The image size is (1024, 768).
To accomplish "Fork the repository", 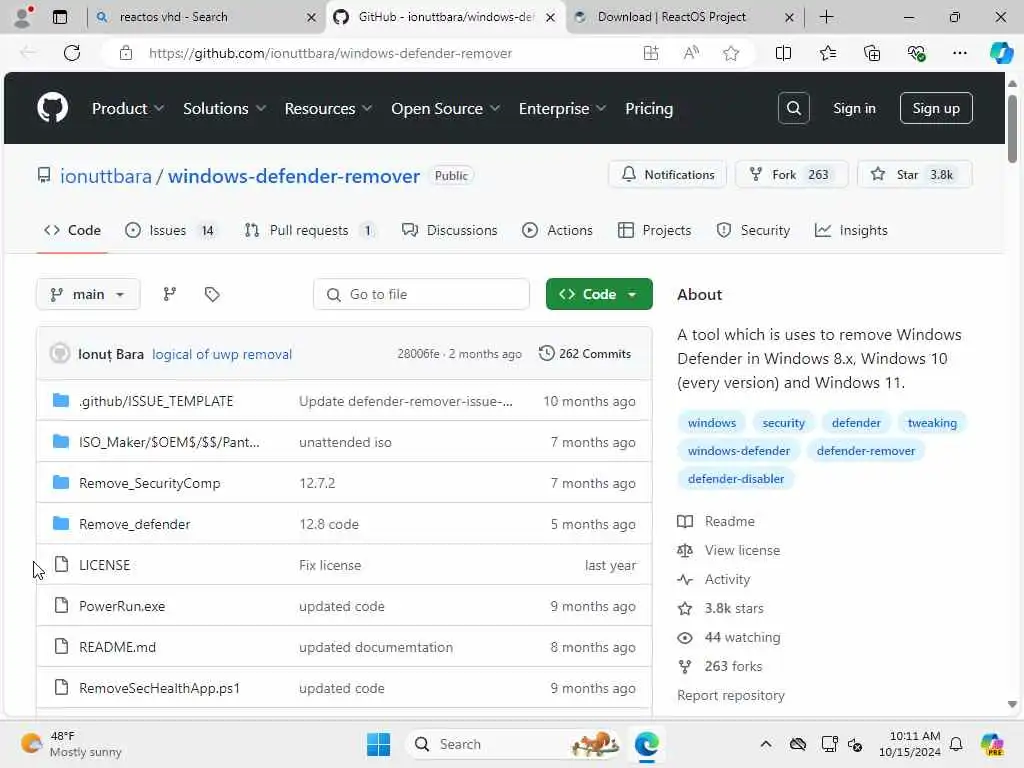I will coord(791,174).
